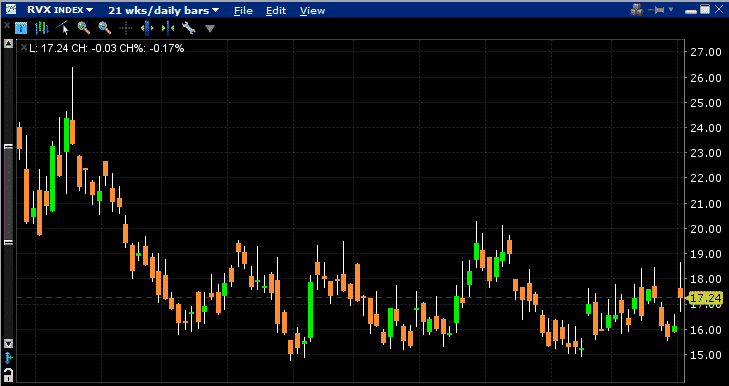
Task: Open the View menu
Action: (x=312, y=10)
